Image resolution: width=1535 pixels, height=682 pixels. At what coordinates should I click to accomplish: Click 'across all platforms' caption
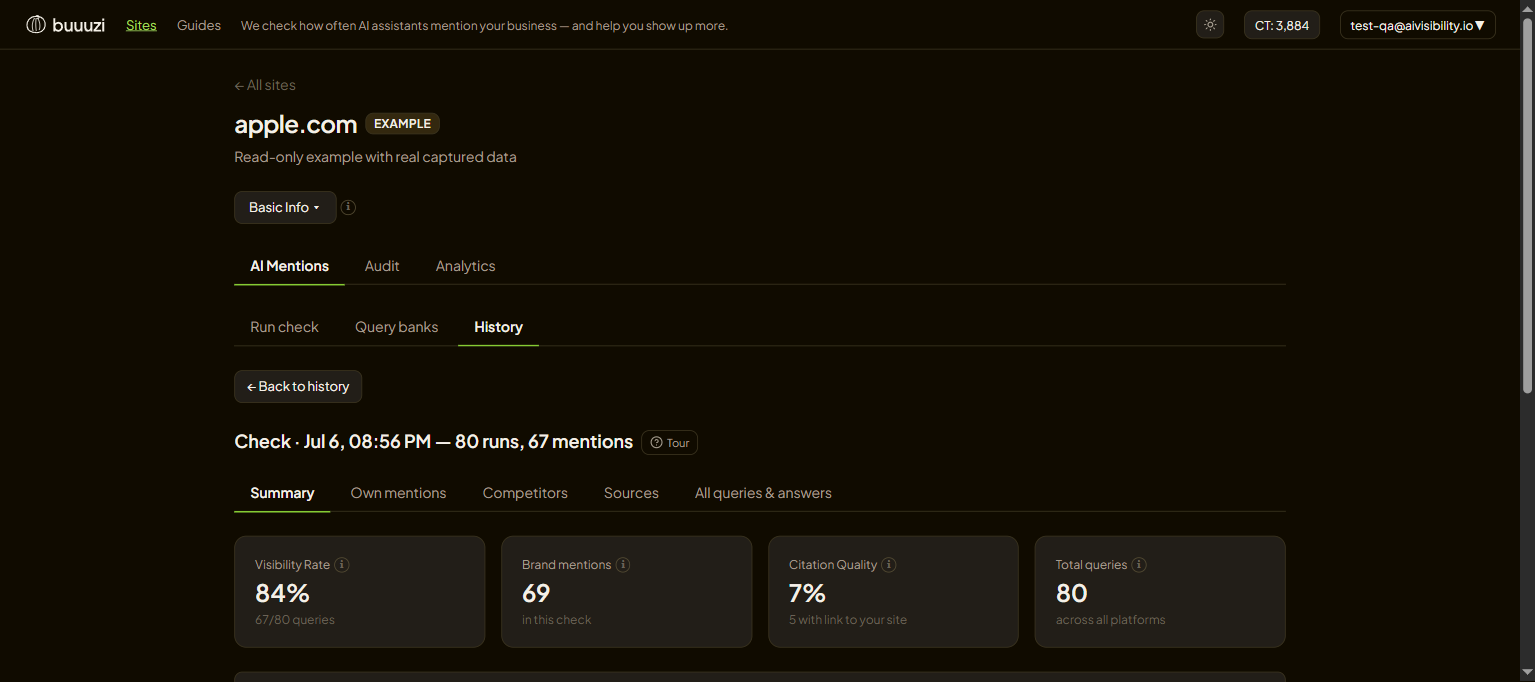point(1111,620)
